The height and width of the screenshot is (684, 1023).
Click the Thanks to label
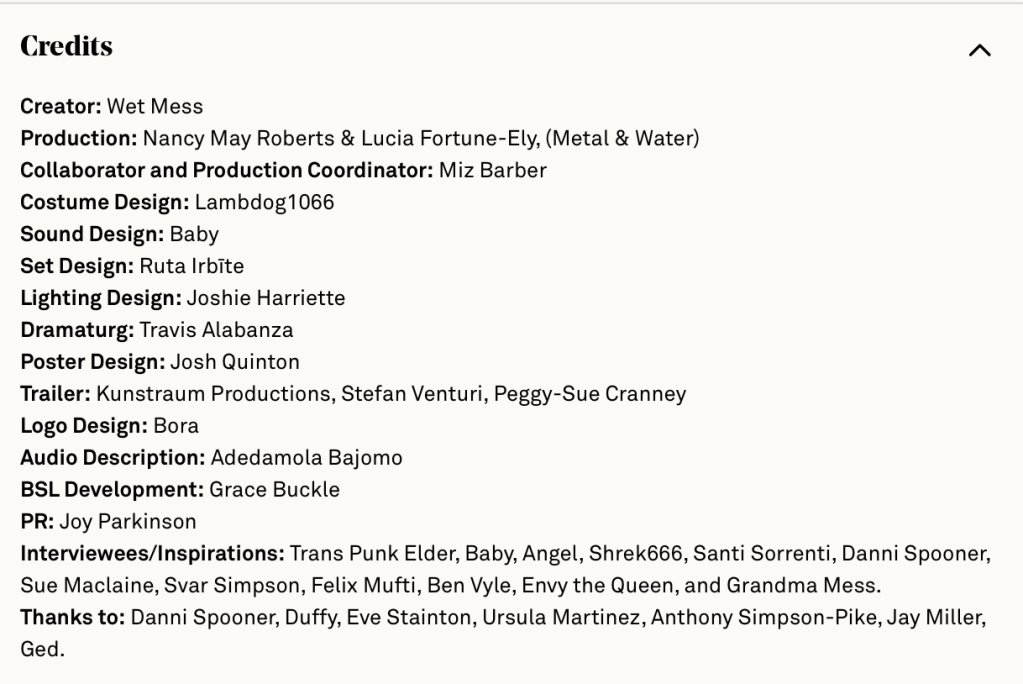click(71, 618)
